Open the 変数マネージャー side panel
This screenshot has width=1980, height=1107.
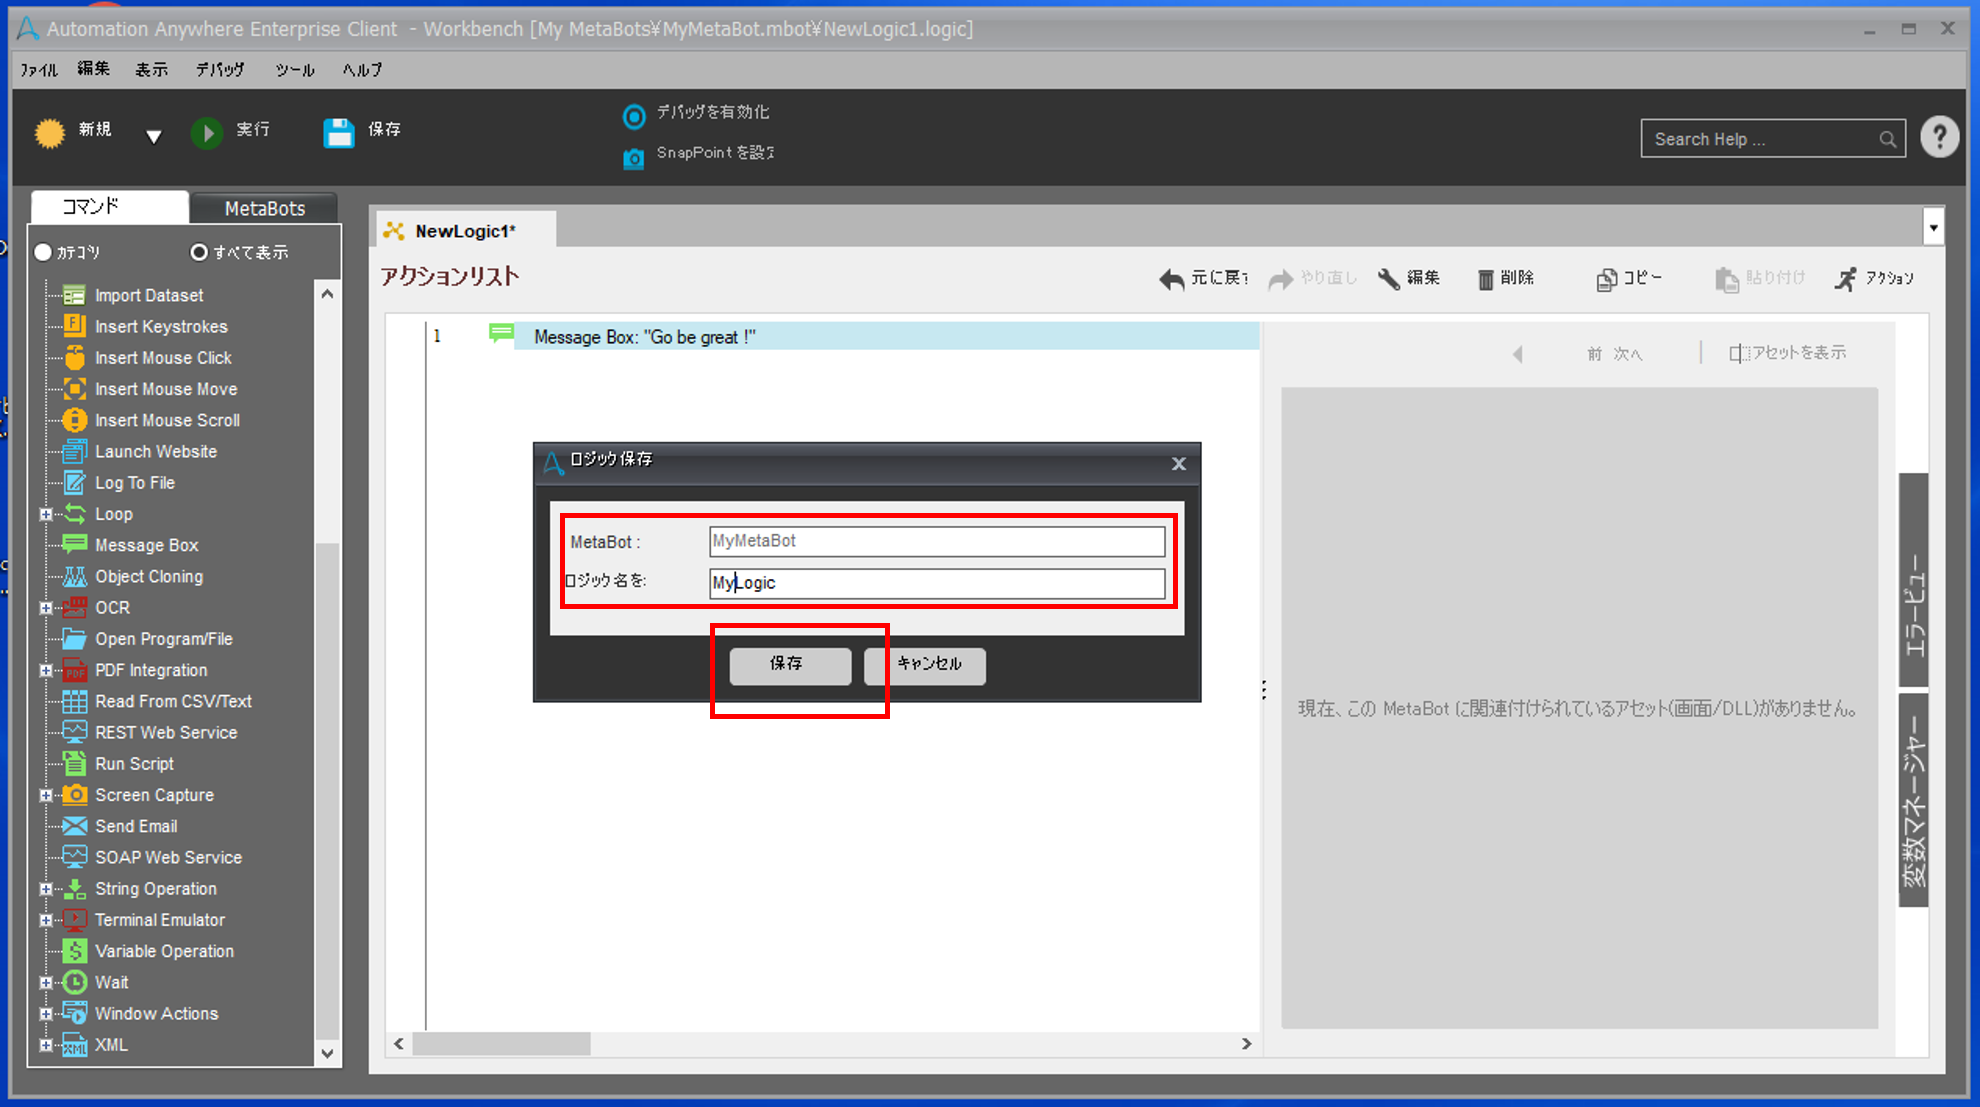tap(1913, 800)
